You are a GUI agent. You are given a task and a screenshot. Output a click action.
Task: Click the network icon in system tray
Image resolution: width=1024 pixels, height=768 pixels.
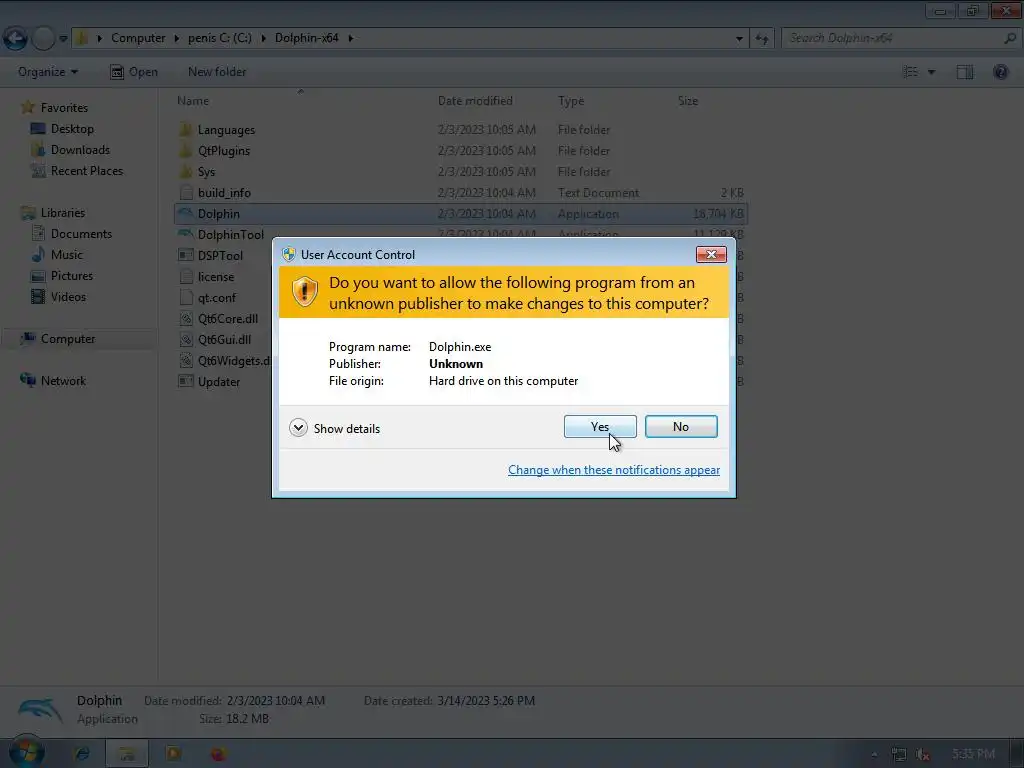click(x=899, y=754)
